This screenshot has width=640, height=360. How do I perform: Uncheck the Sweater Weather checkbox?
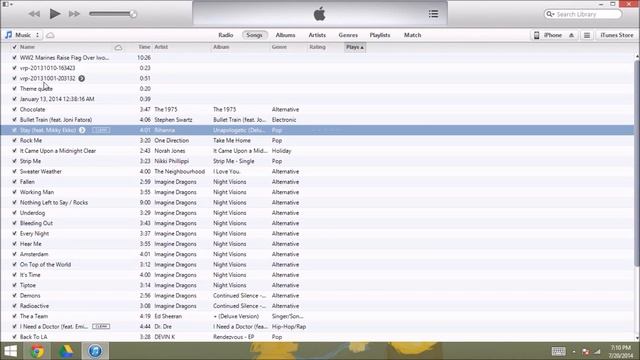[14, 171]
